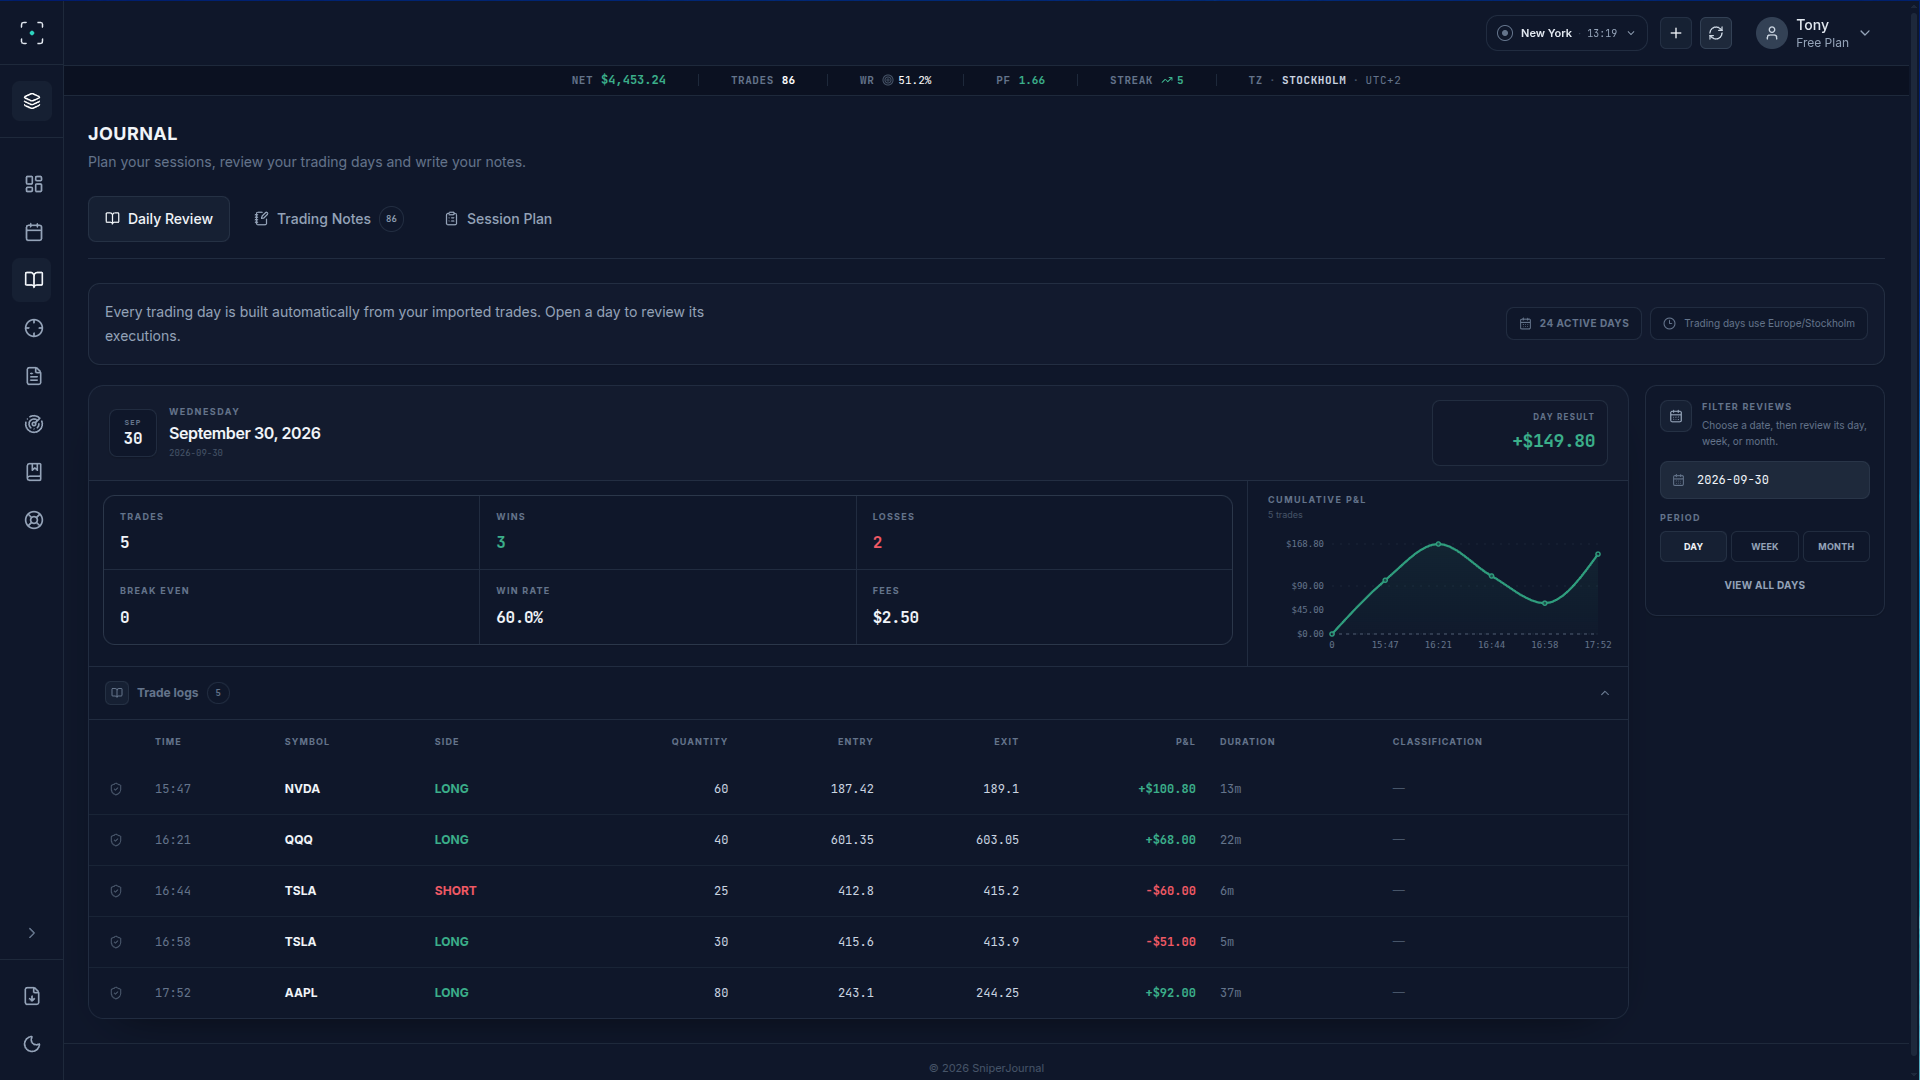Open the lifebuoy support sidebar icon
The width and height of the screenshot is (1920, 1080).
point(33,520)
